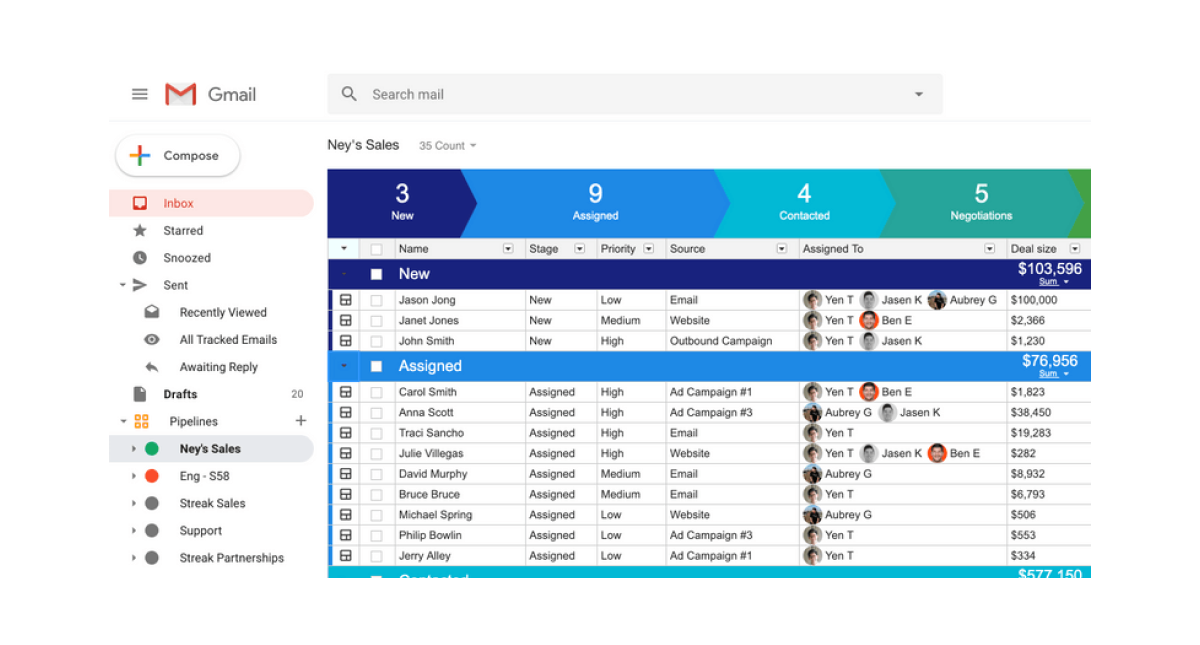1200x645 pixels.
Task: Add a new pipeline with plus icon
Action: (x=300, y=421)
